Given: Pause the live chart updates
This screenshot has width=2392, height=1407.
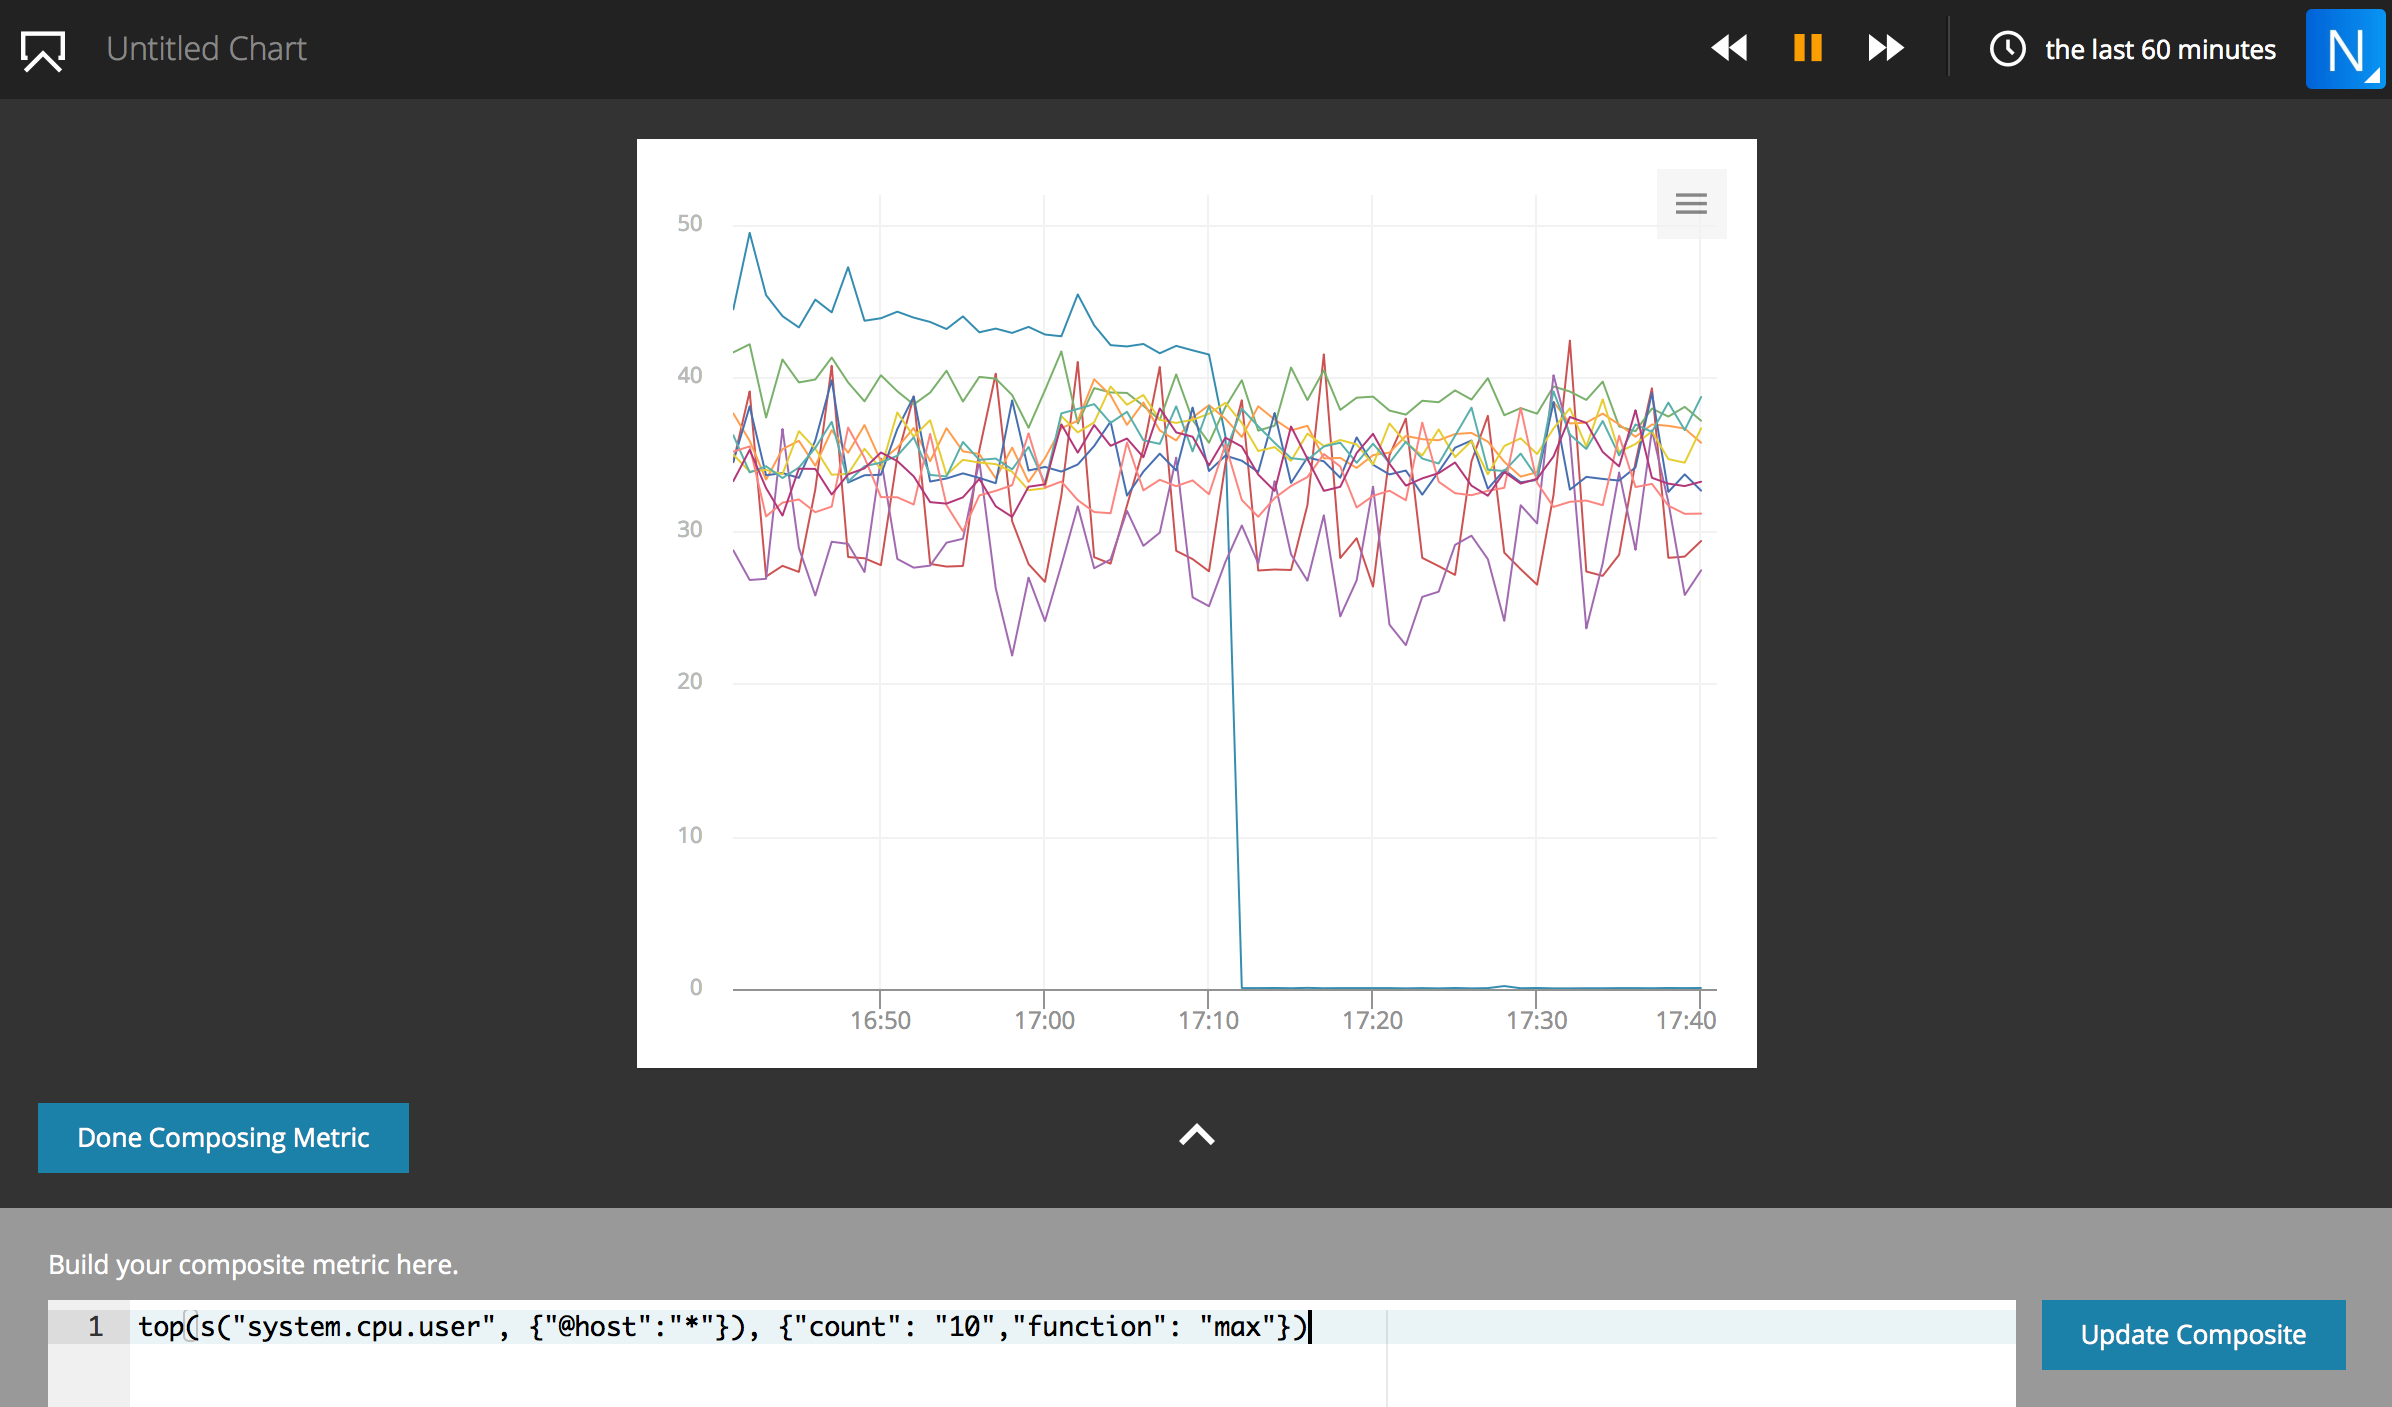Looking at the screenshot, I should pyautogui.click(x=1807, y=48).
